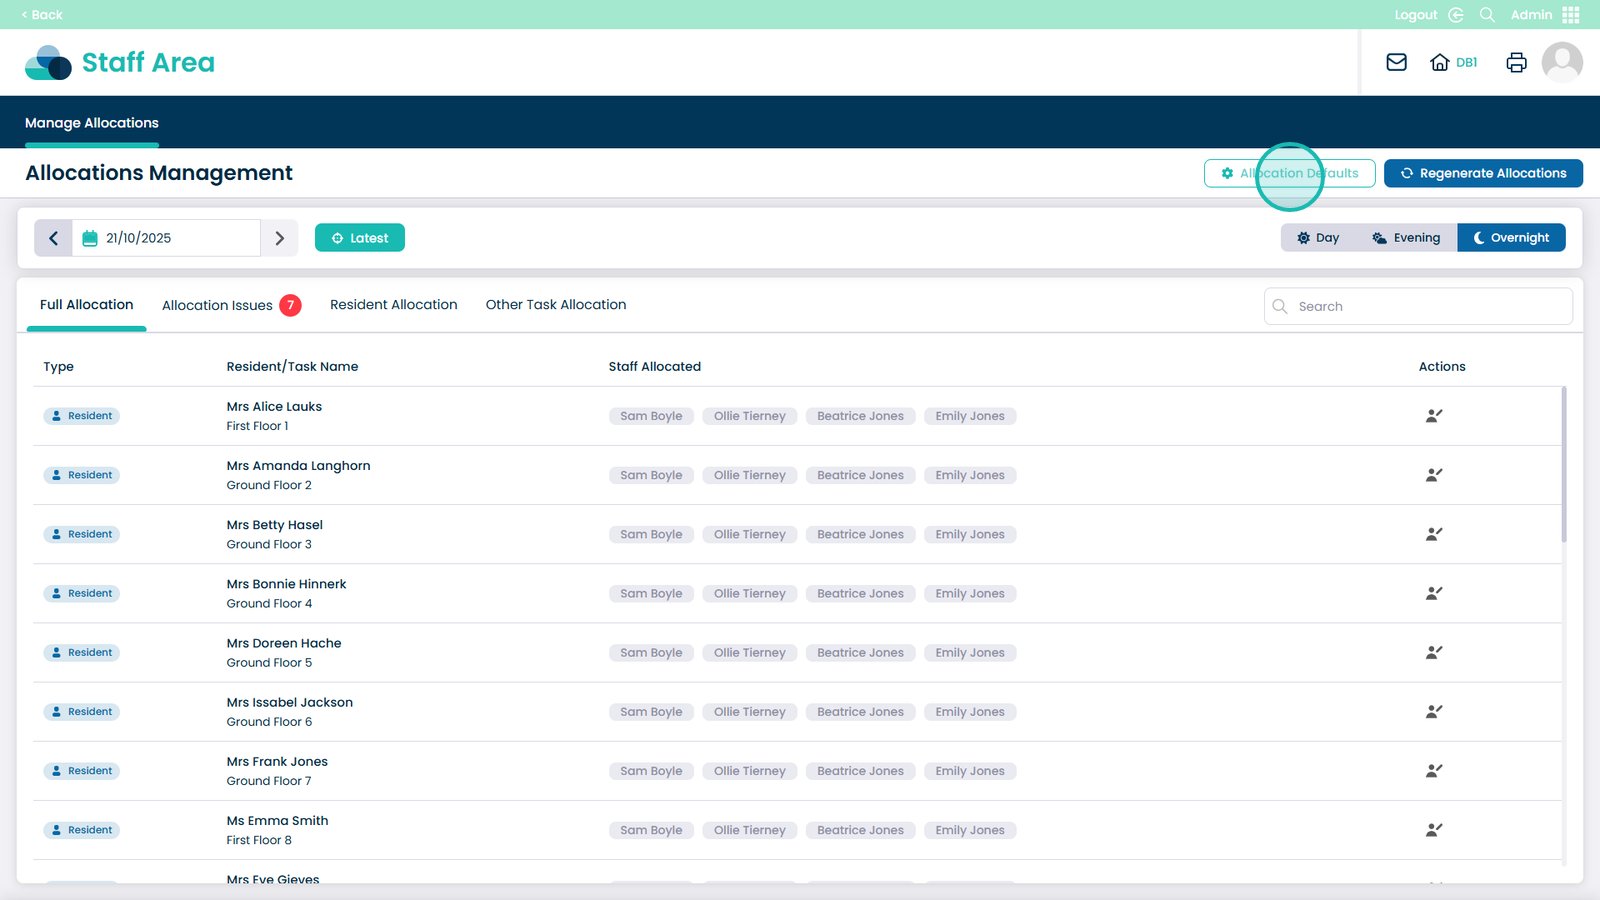Select the Overnight shift

pos(1511,238)
